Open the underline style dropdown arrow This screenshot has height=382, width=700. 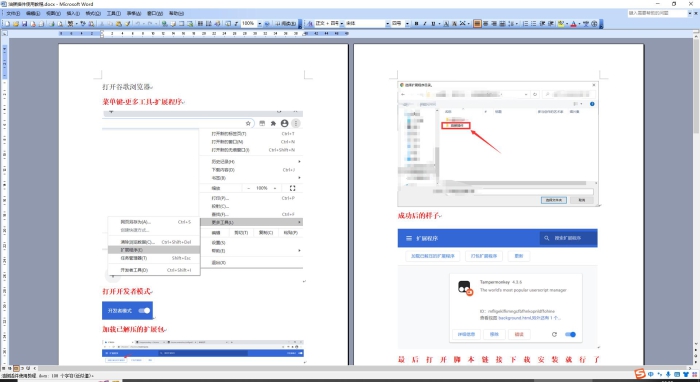[439, 23]
